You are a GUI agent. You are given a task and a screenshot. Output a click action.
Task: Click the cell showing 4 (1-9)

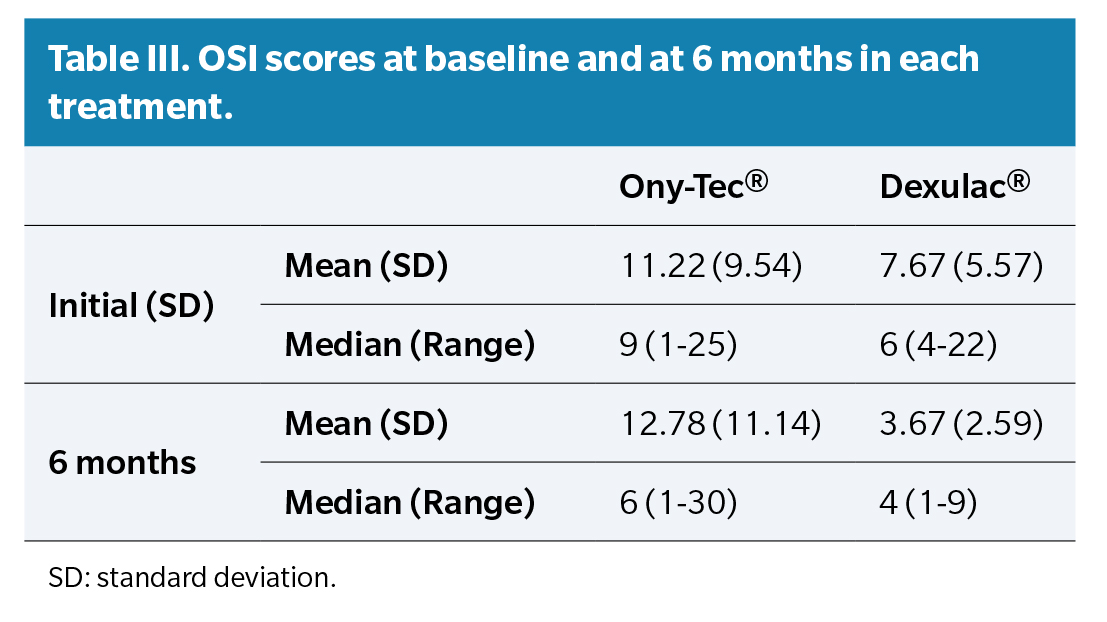point(928,503)
